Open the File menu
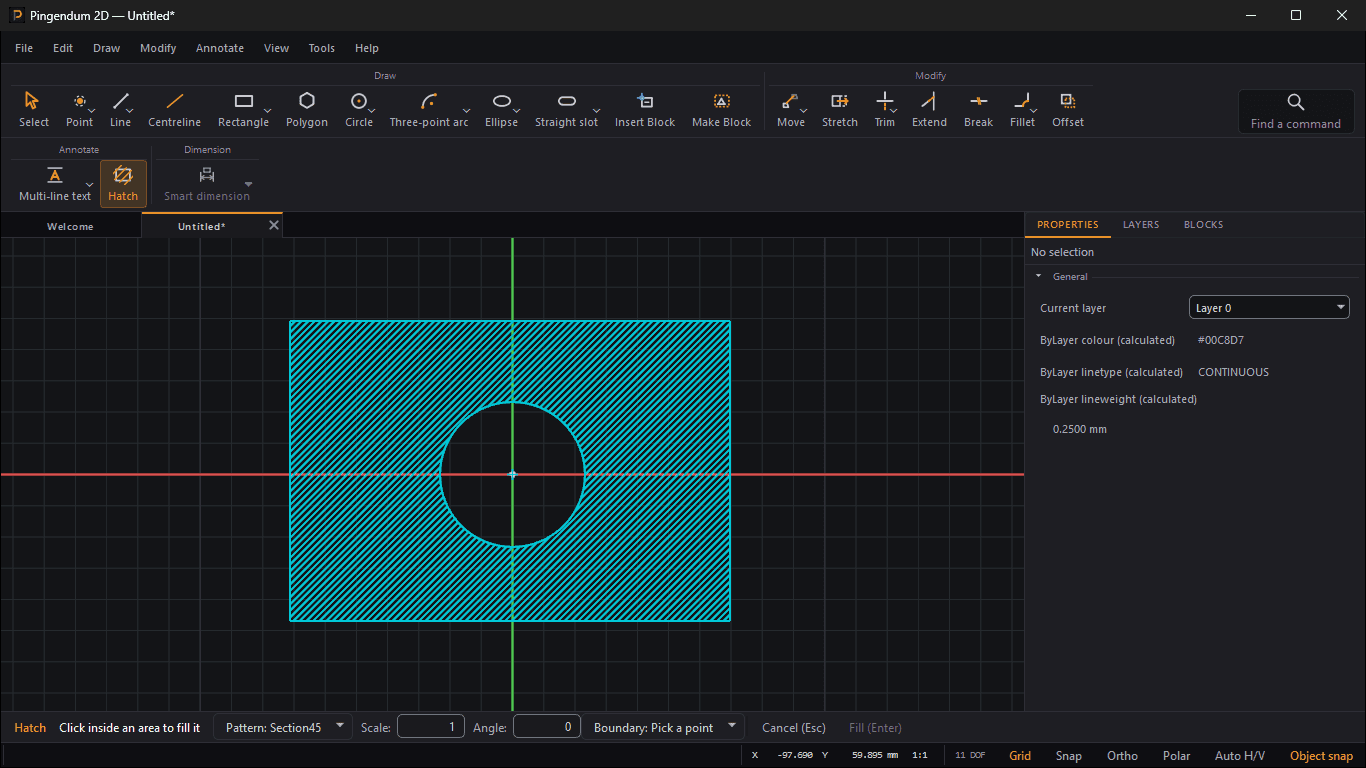 tap(24, 48)
